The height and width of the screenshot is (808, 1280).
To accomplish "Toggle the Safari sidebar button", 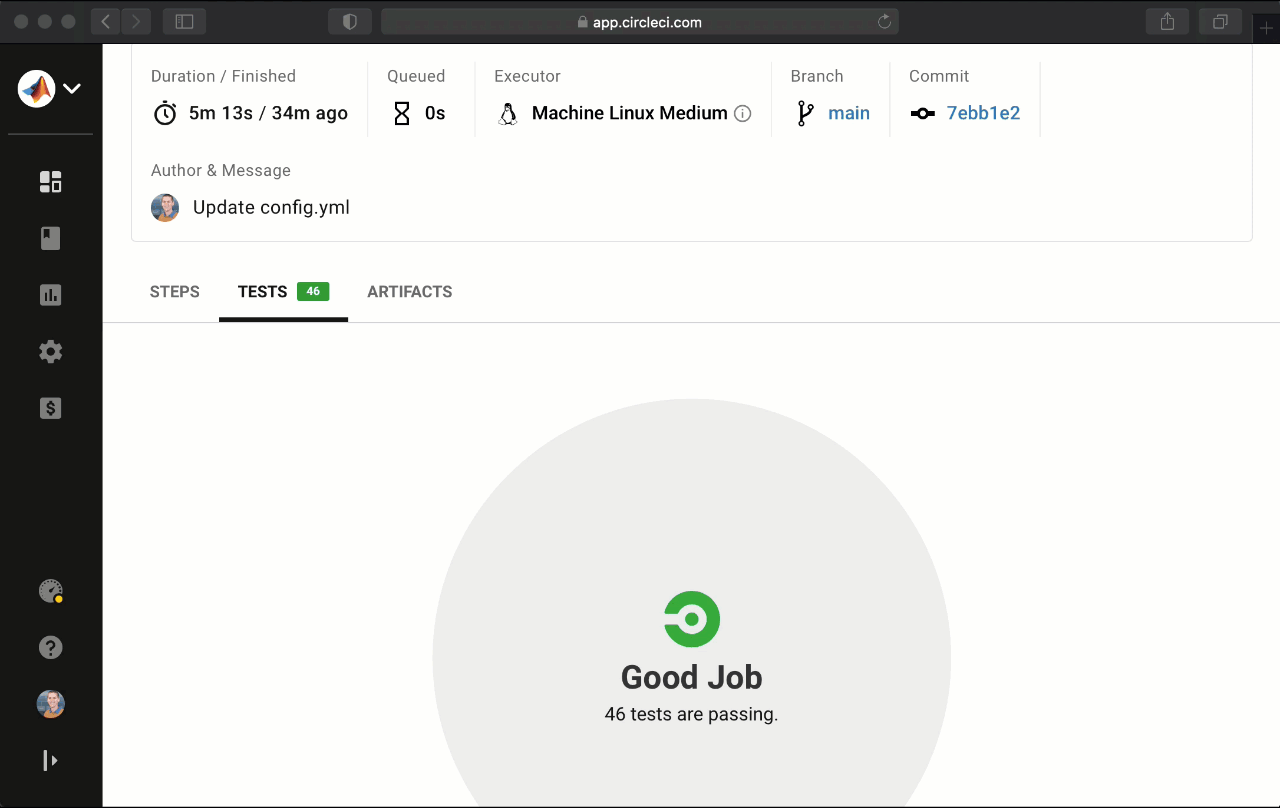I will click(184, 21).
